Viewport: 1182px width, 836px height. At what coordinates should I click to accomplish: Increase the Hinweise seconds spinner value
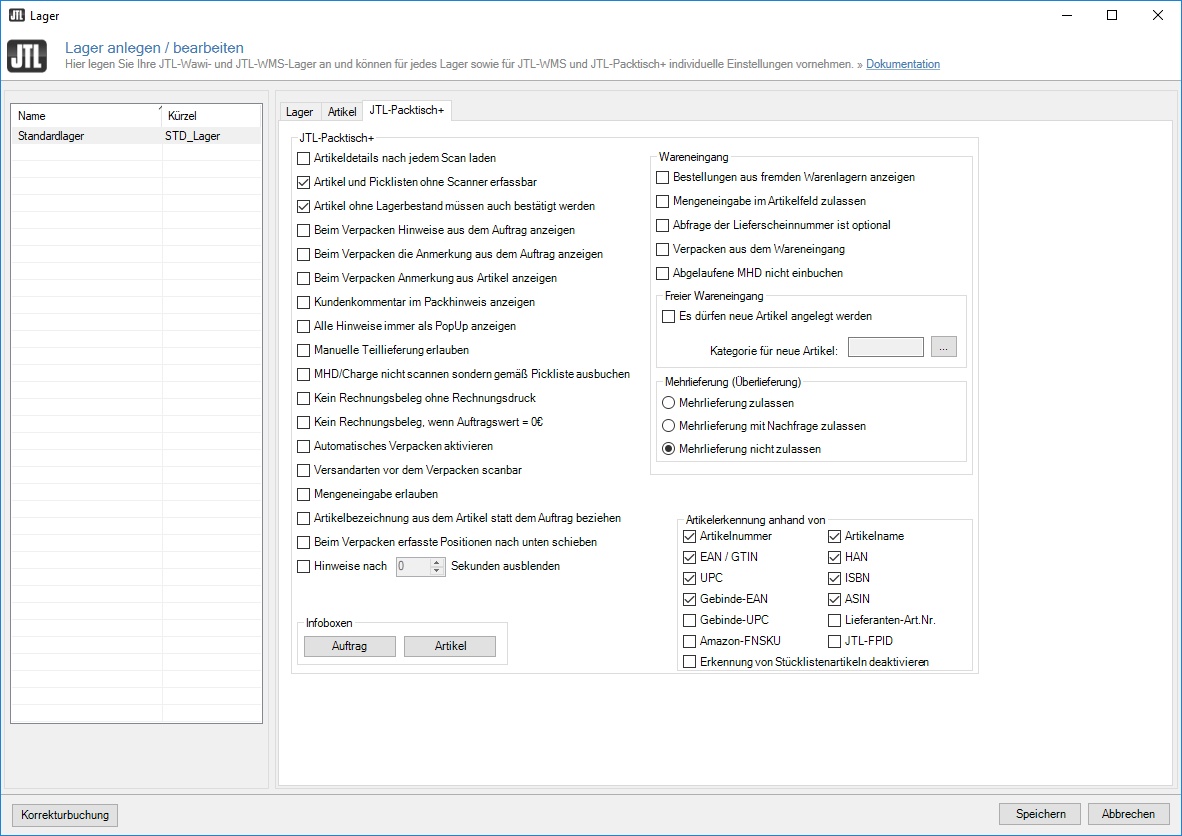[436, 561]
